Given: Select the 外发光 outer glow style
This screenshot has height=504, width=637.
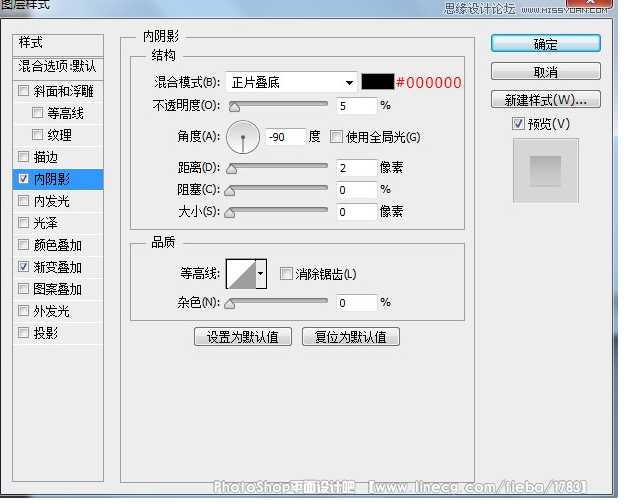Looking at the screenshot, I should pyautogui.click(x=51, y=311).
